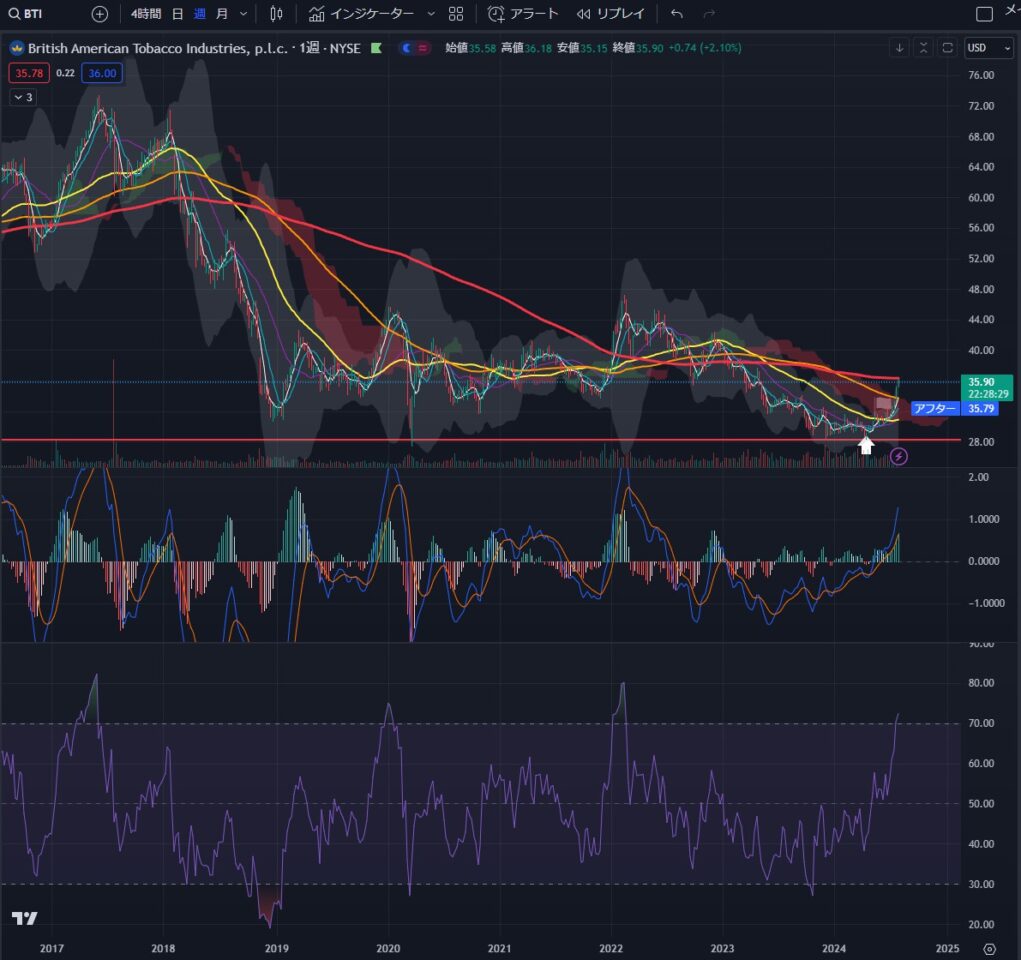
Task: Click the purple lightning event marker
Action: click(x=899, y=457)
